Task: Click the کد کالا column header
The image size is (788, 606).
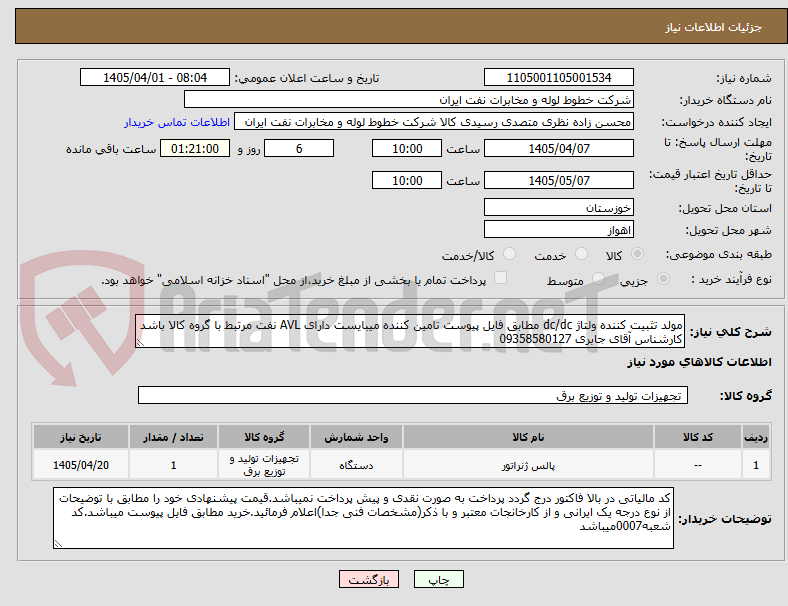Action: pos(698,437)
